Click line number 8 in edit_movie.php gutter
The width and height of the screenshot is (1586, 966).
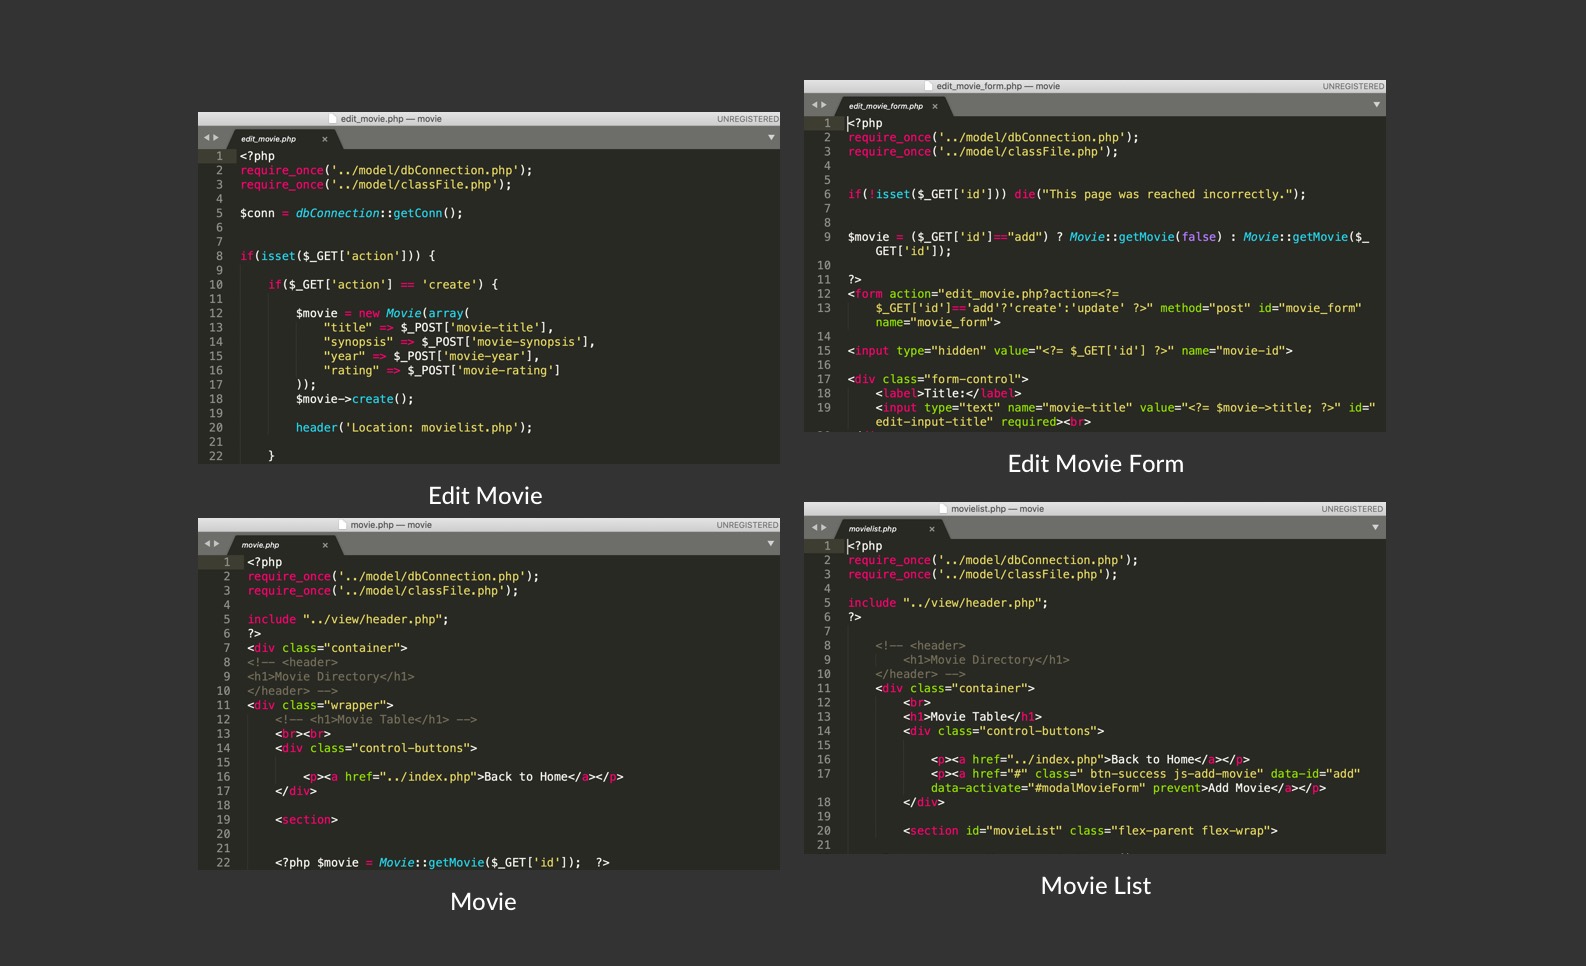(219, 256)
